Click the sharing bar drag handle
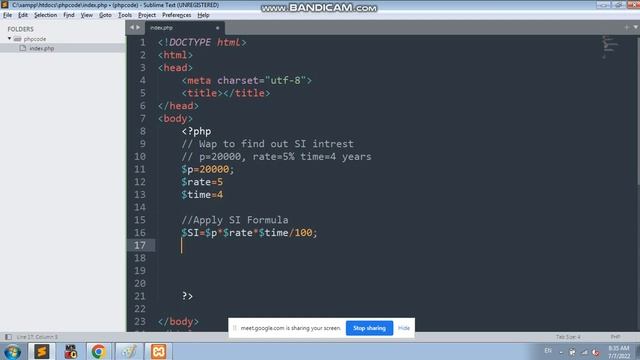 [x=235, y=328]
